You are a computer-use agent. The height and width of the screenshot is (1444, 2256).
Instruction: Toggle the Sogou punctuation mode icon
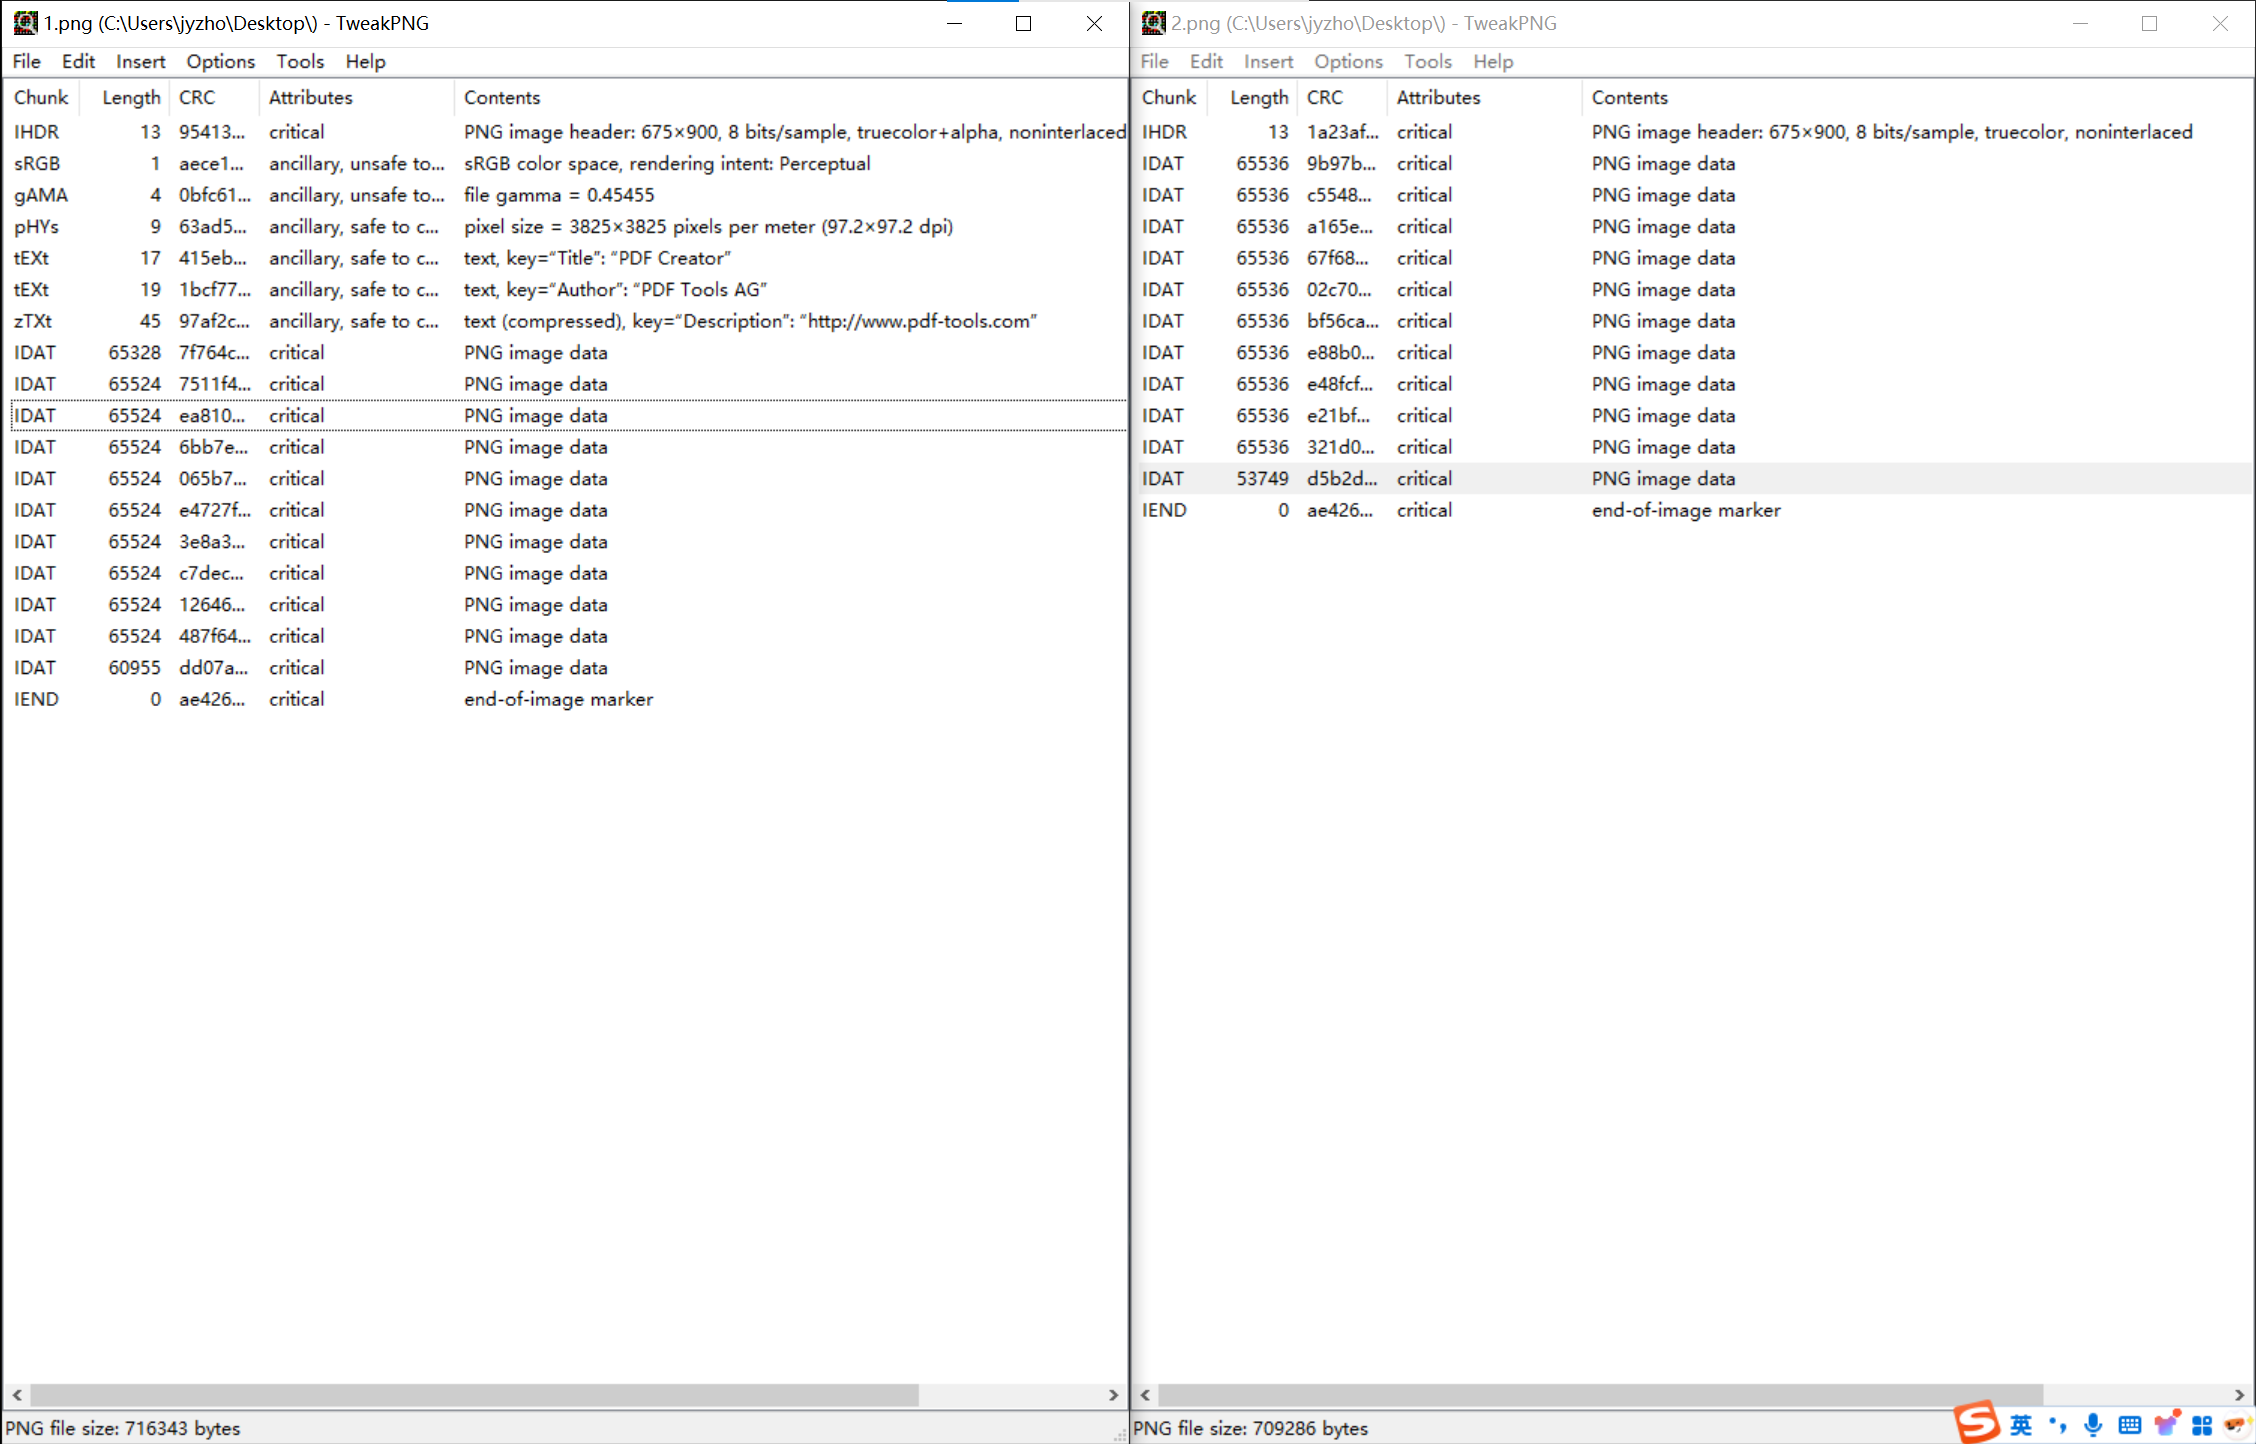[x=2057, y=1425]
